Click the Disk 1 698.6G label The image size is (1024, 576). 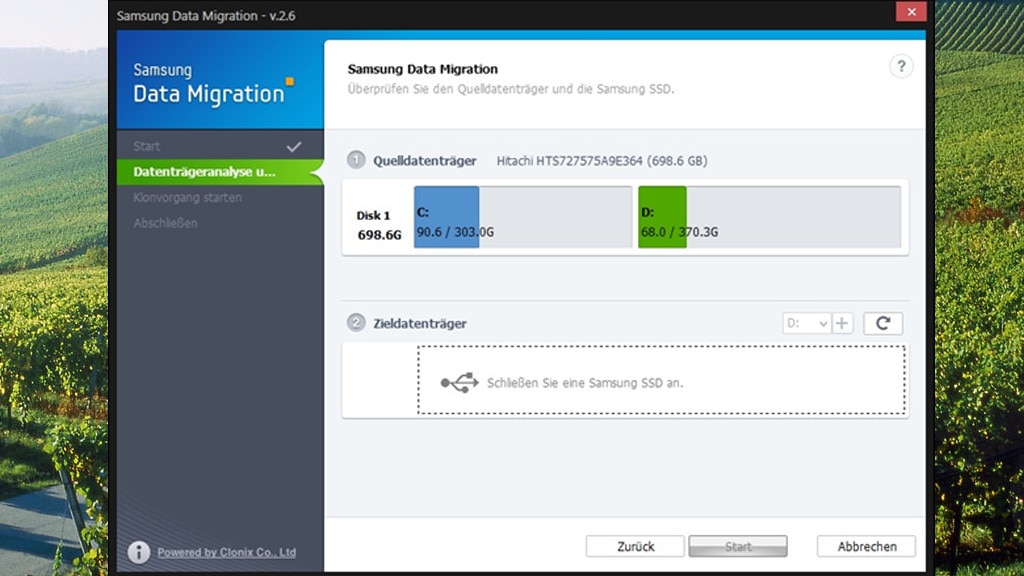[379, 225]
